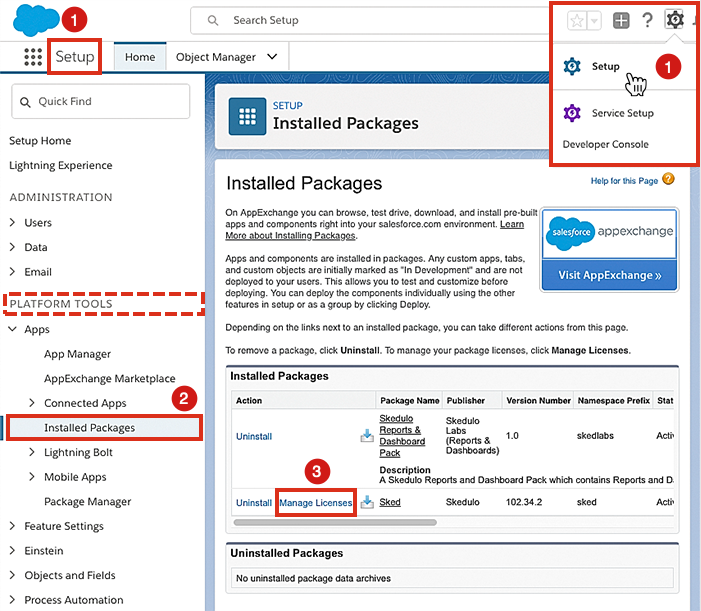Click the packages table horizontal scrollbar

pyautogui.click(x=335, y=522)
